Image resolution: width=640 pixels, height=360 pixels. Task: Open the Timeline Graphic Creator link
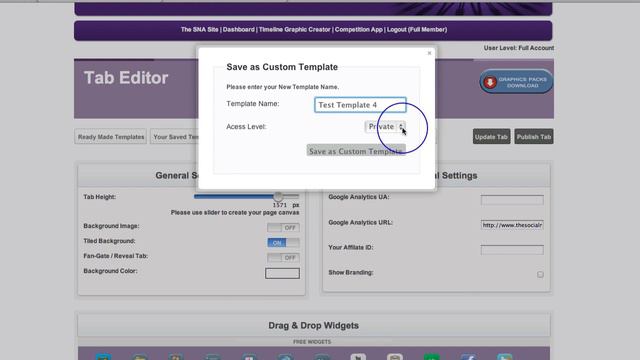tap(294, 29)
